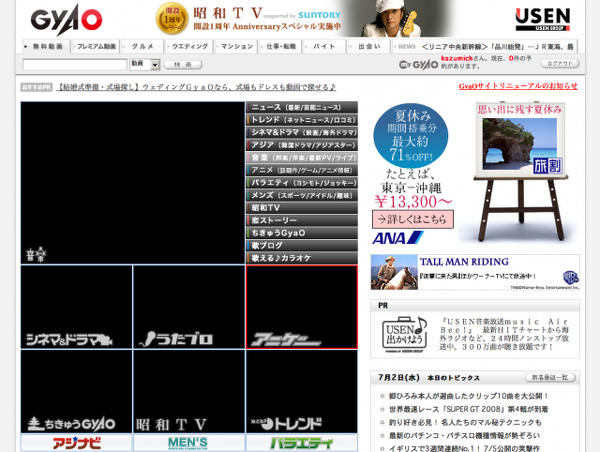Open the 無料動画 tab
600x452 pixels.
click(47, 46)
